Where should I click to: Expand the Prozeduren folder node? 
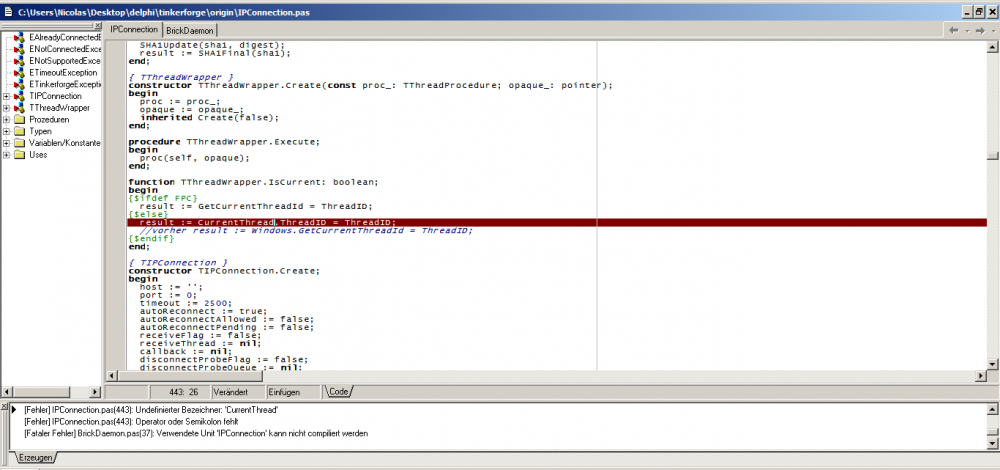6,119
